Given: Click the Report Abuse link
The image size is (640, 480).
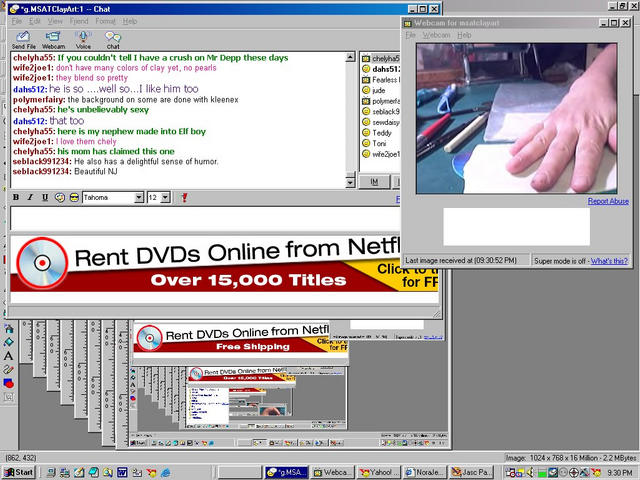Looking at the screenshot, I should 608,201.
